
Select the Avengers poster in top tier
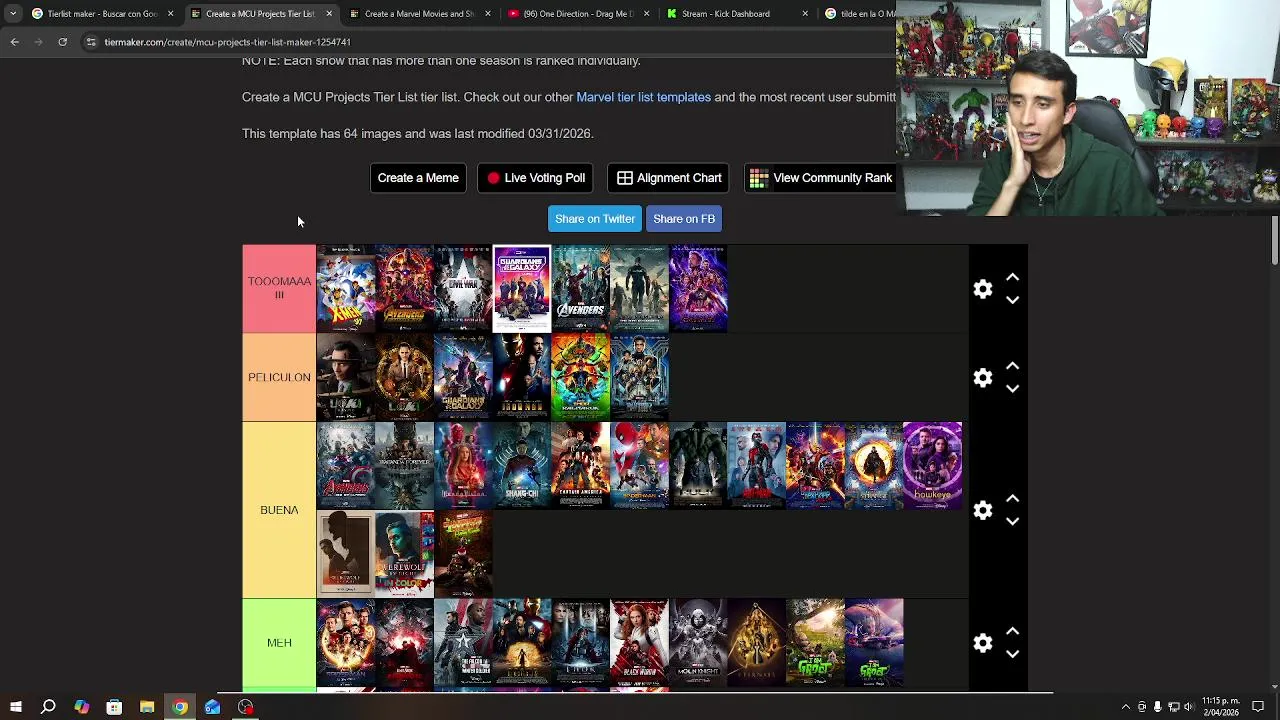pos(580,288)
